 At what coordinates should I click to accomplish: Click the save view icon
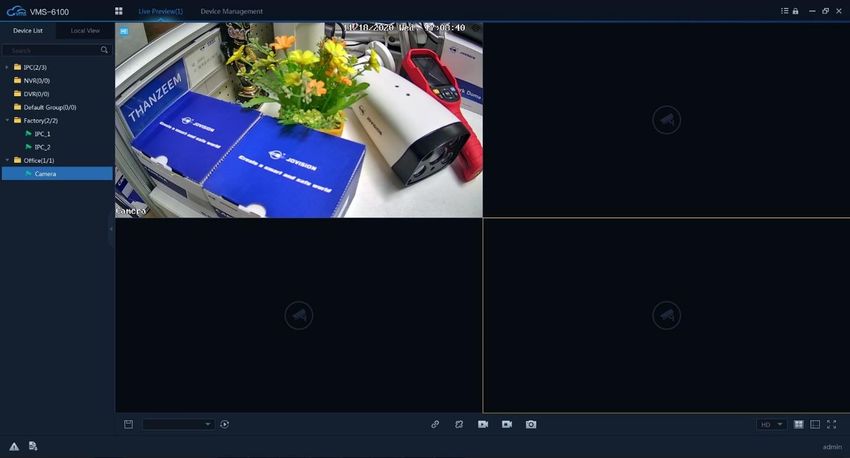click(128, 424)
